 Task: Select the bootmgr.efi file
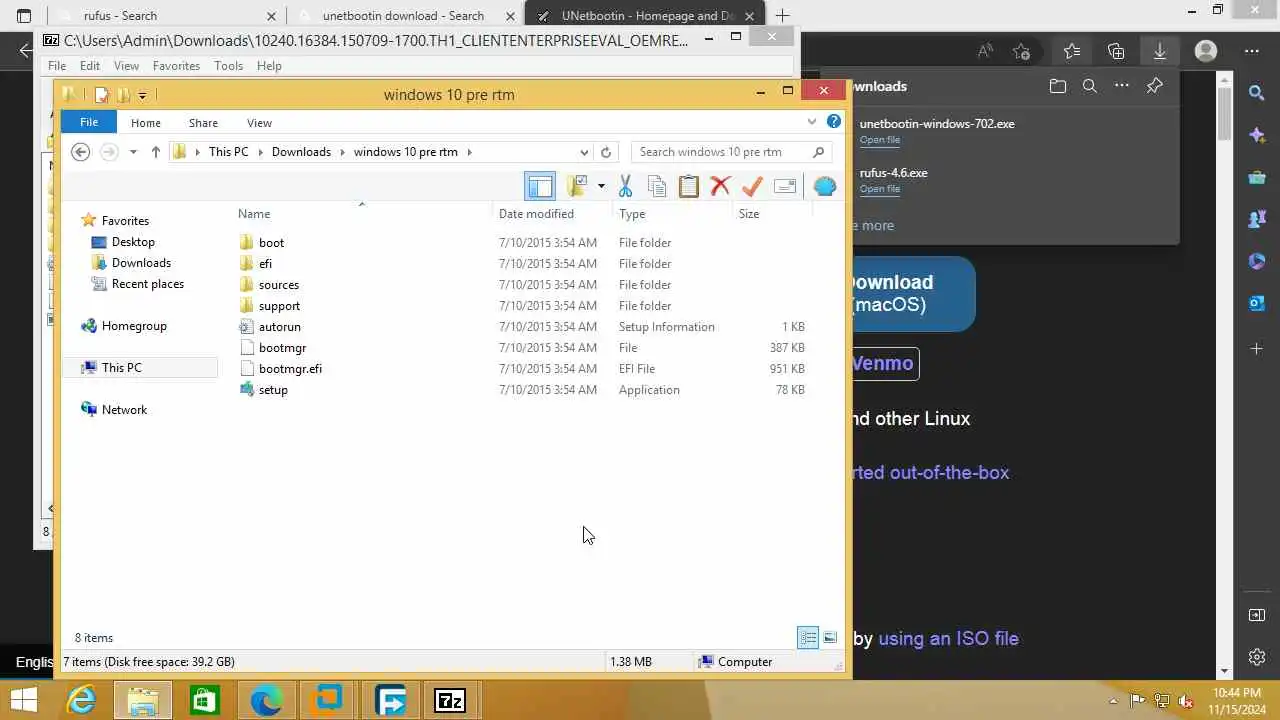(x=290, y=369)
